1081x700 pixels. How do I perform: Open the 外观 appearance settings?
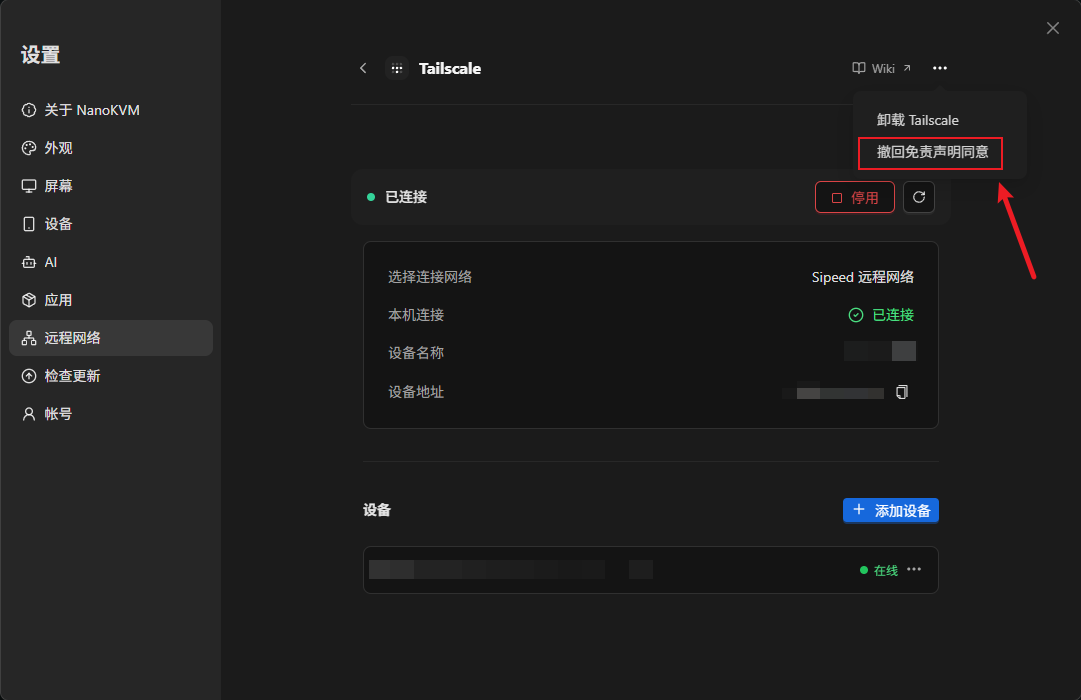click(110, 148)
